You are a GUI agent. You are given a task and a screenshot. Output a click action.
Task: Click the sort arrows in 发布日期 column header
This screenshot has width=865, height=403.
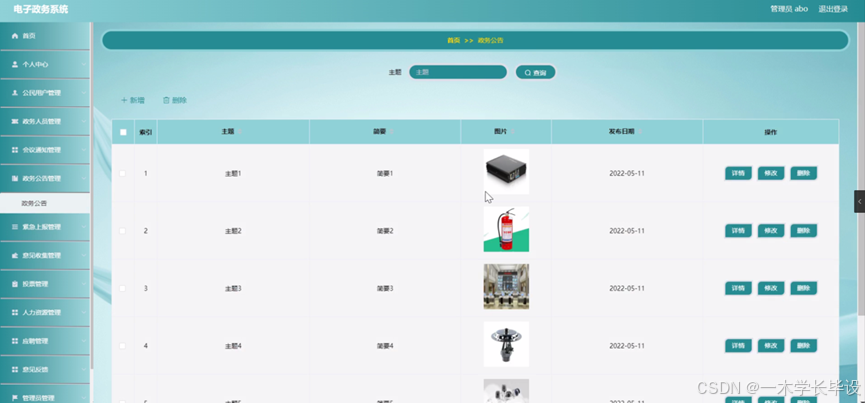640,132
